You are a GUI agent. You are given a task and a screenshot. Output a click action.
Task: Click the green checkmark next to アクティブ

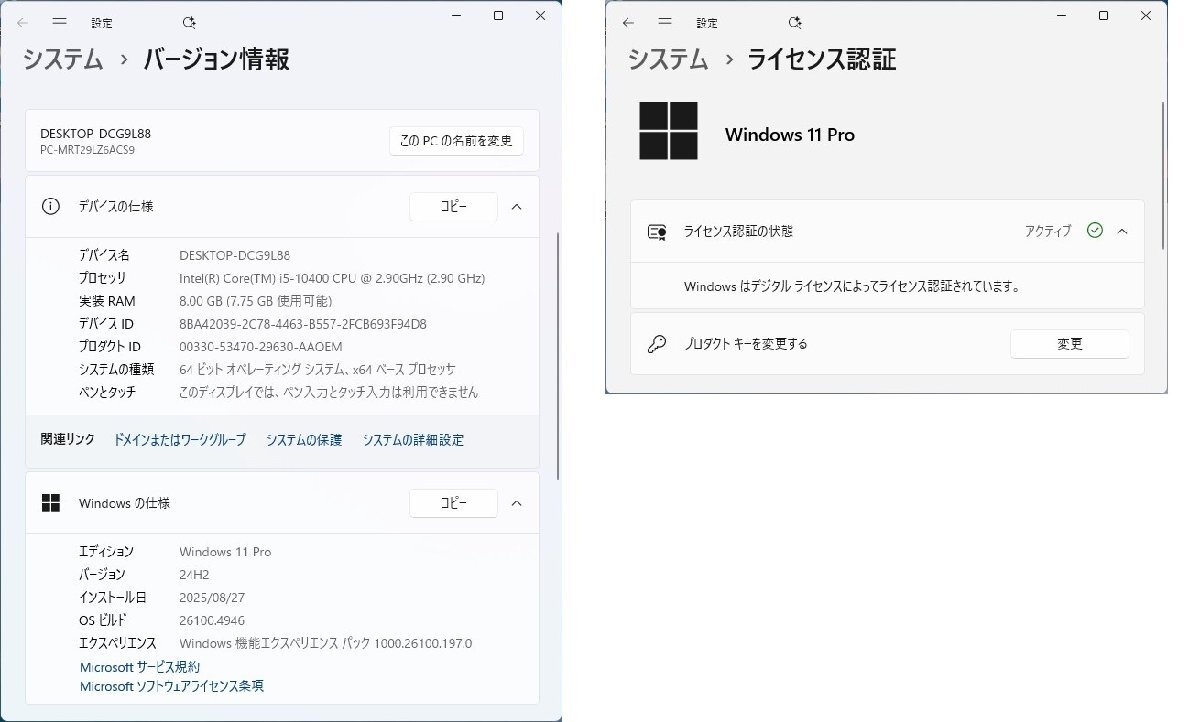[x=1094, y=230]
